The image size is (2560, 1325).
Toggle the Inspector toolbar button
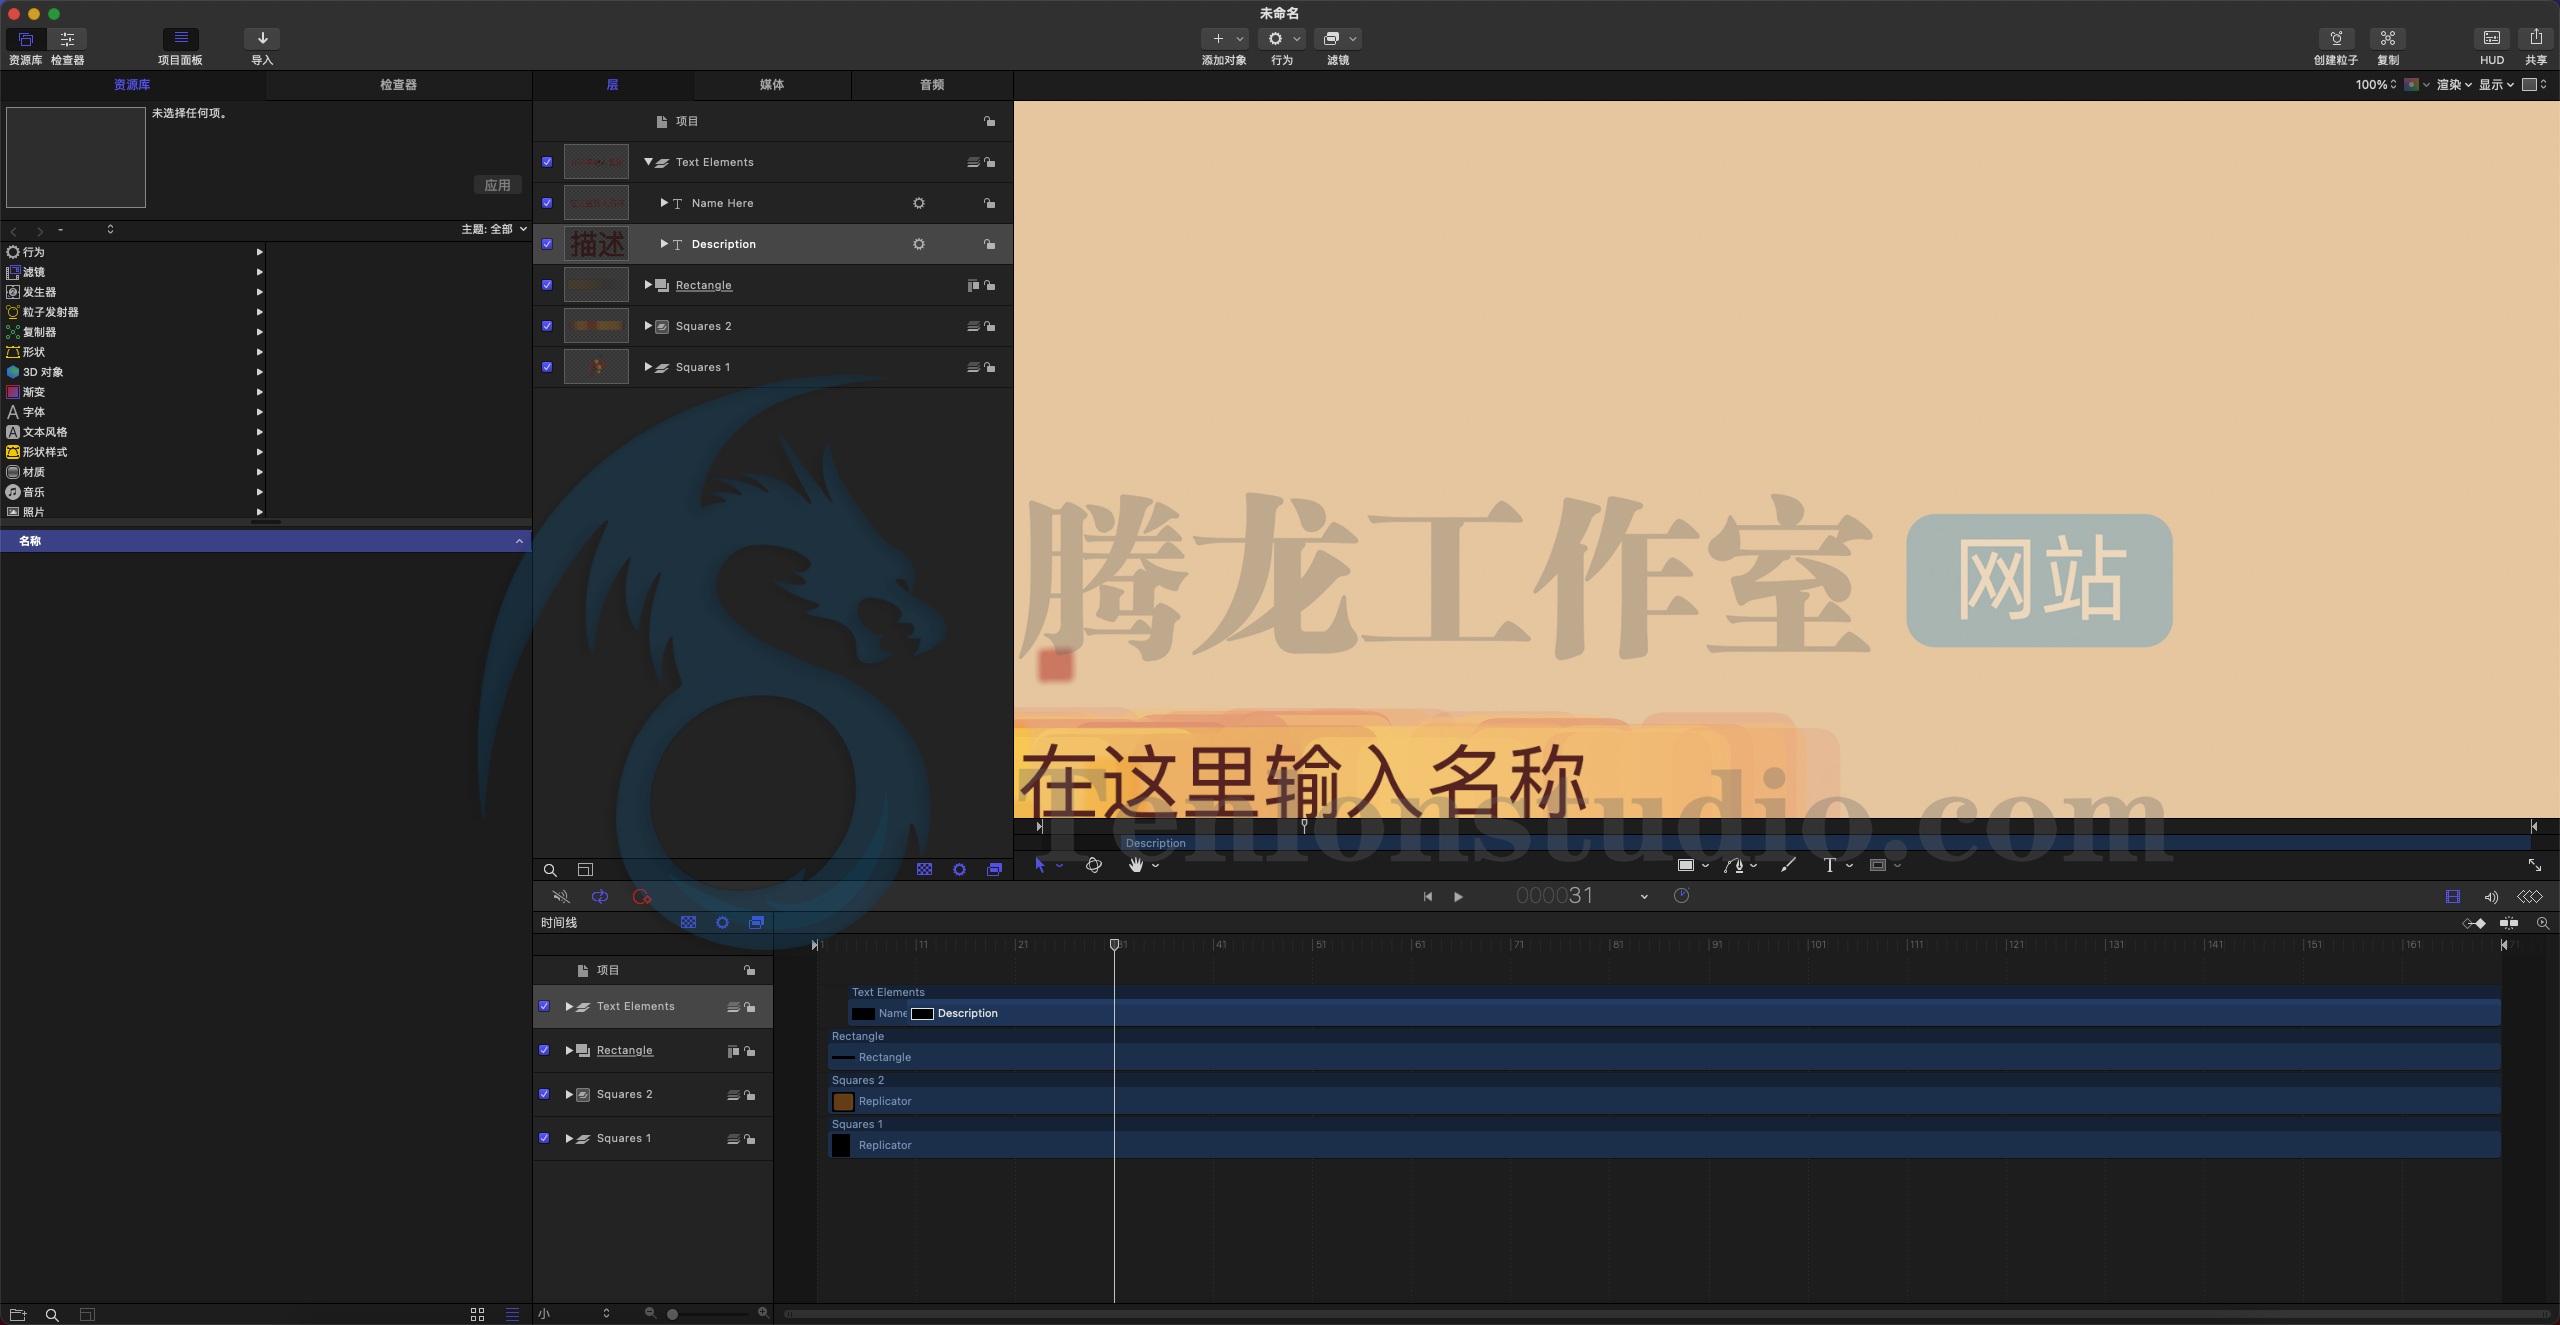[67, 39]
